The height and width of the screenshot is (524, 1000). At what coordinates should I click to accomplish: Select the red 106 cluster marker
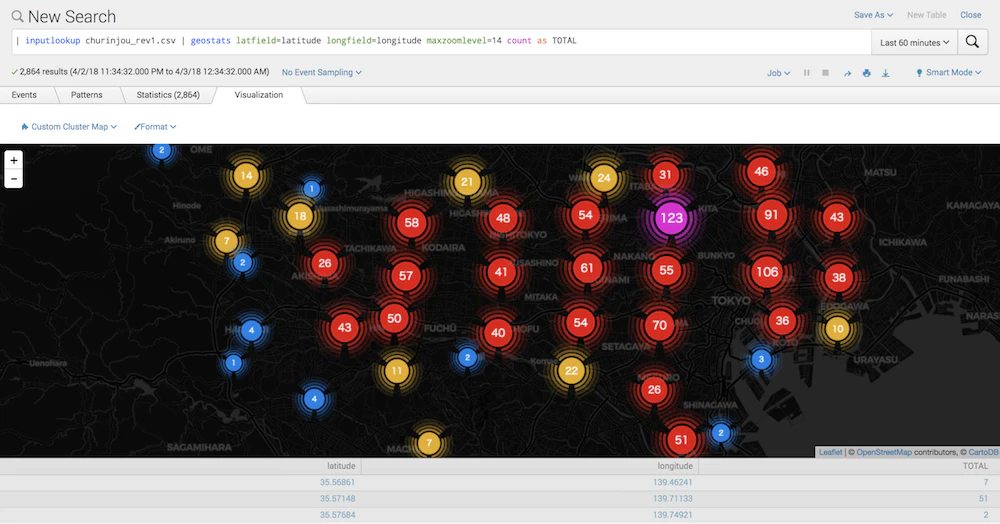point(767,272)
